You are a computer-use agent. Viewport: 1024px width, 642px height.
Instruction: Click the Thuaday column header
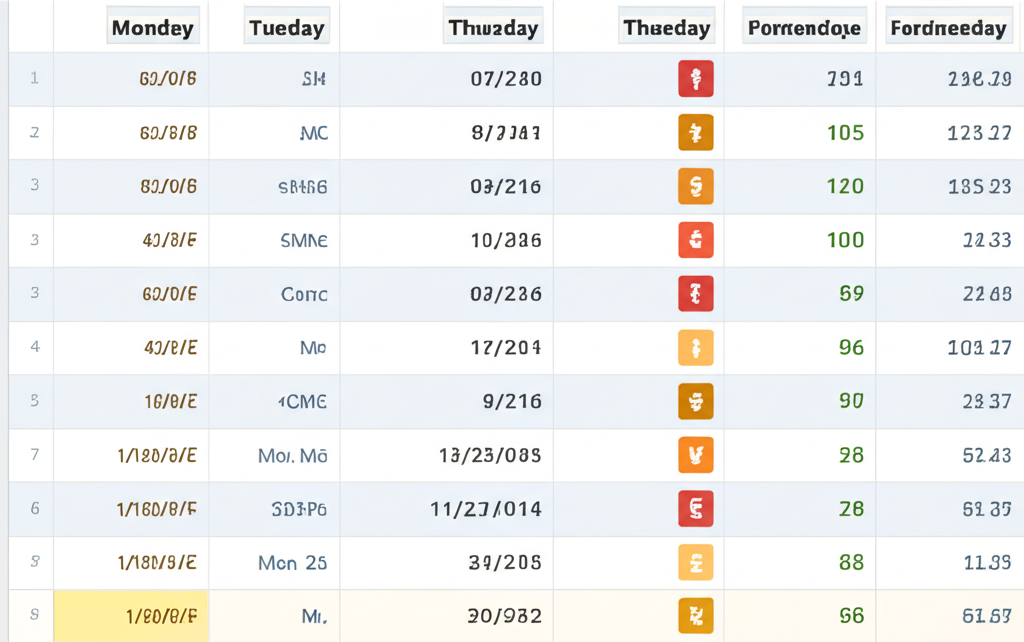pos(493,28)
